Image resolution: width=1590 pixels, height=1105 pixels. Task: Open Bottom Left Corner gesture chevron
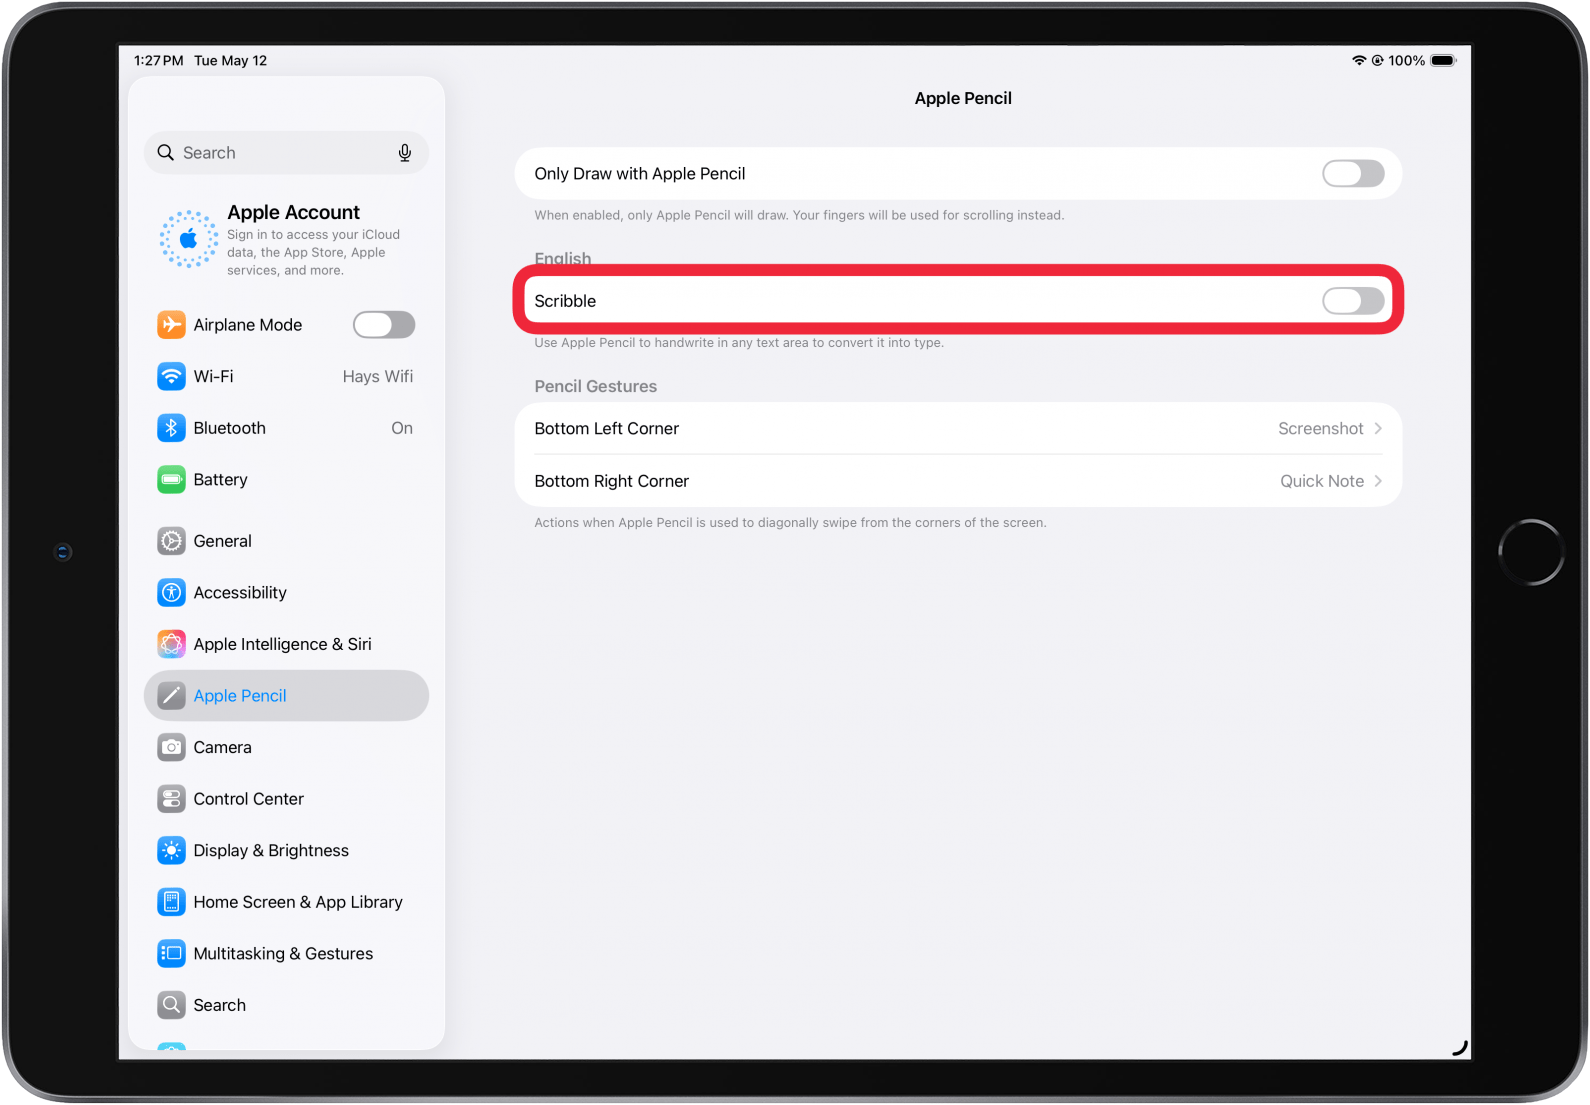1378,428
